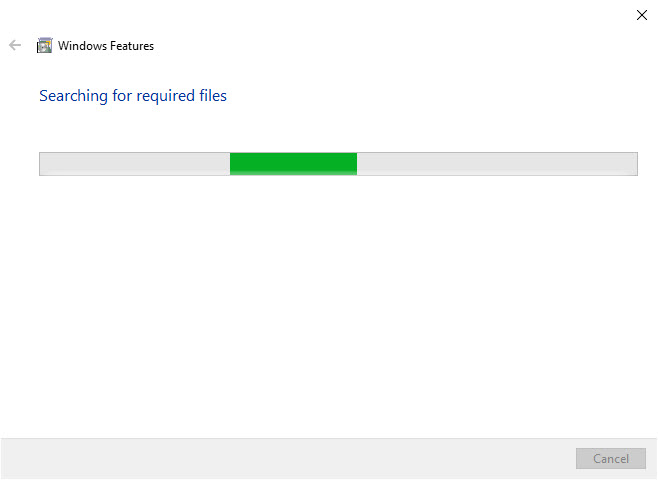Select the word Searching in the heading
Viewport: 658px width, 480px height.
pos(73,96)
